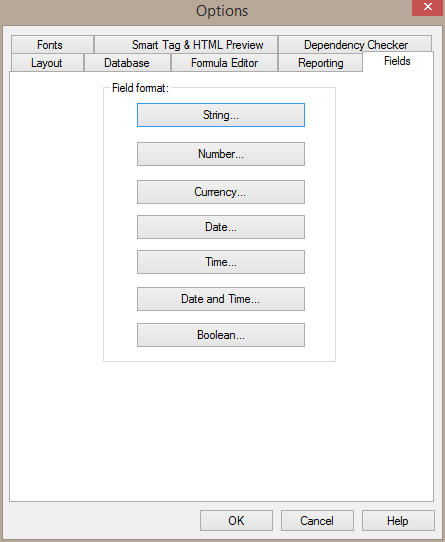Screen dimensions: 445x542
Task: Click the Boolean format button
Action: click(221, 335)
